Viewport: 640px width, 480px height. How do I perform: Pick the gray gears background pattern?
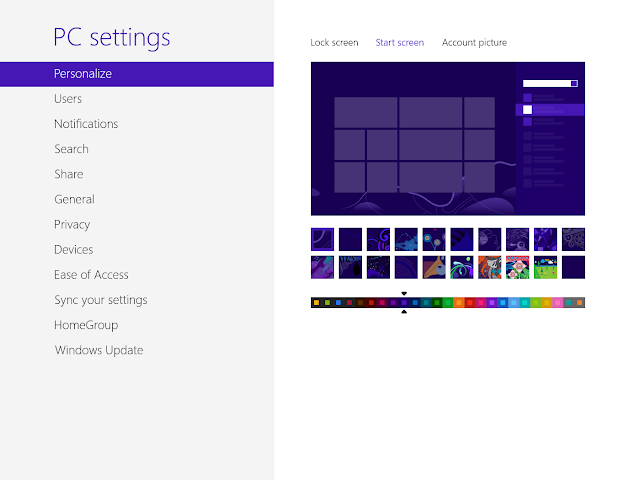[x=573, y=239]
